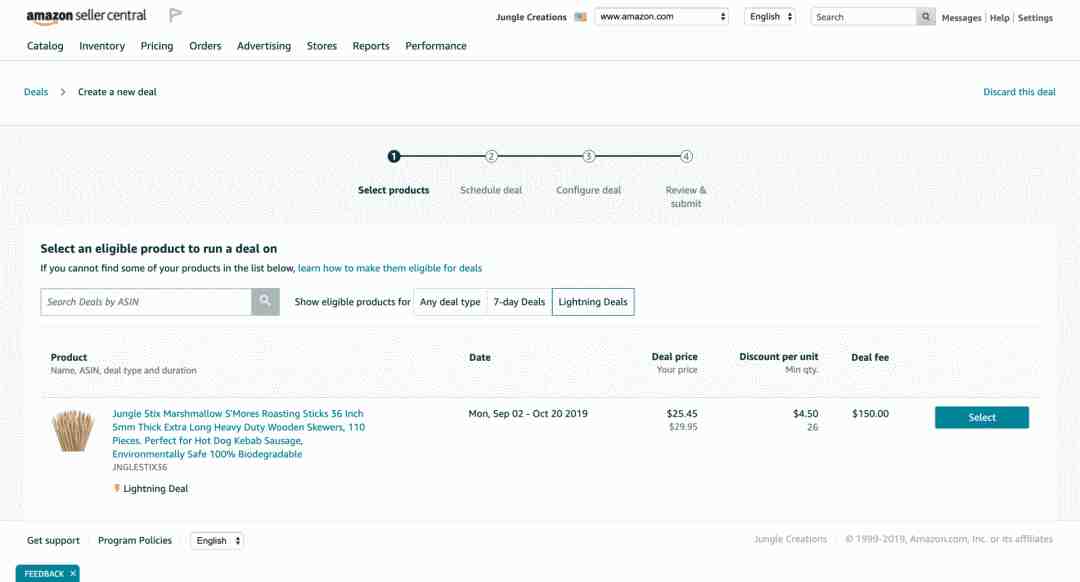The width and height of the screenshot is (1080, 582).
Task: Click the Date column header
Action: [480, 357]
